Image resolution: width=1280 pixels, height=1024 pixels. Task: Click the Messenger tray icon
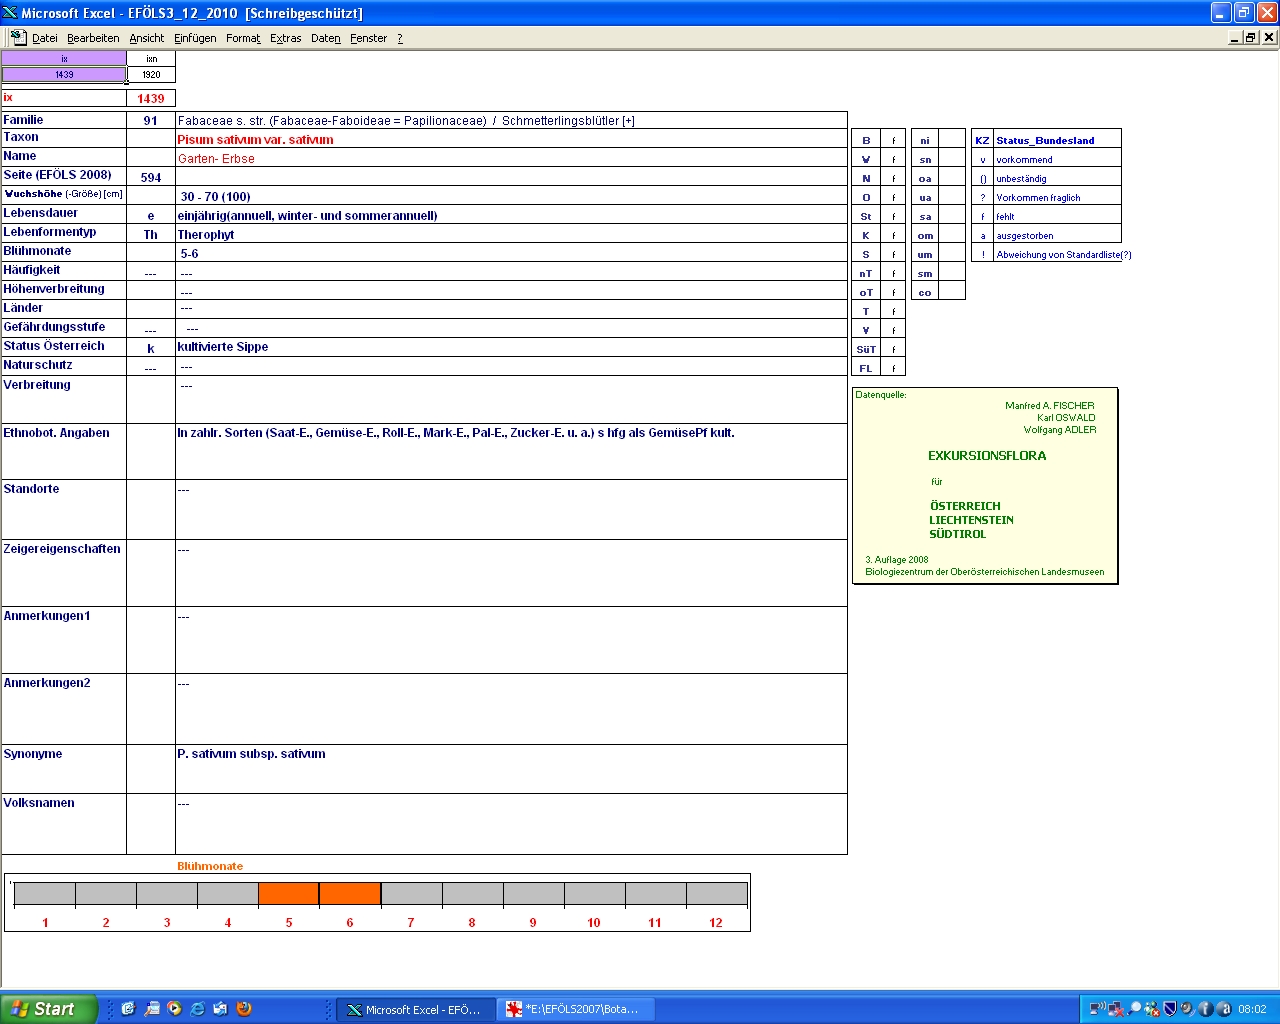point(1152,1009)
